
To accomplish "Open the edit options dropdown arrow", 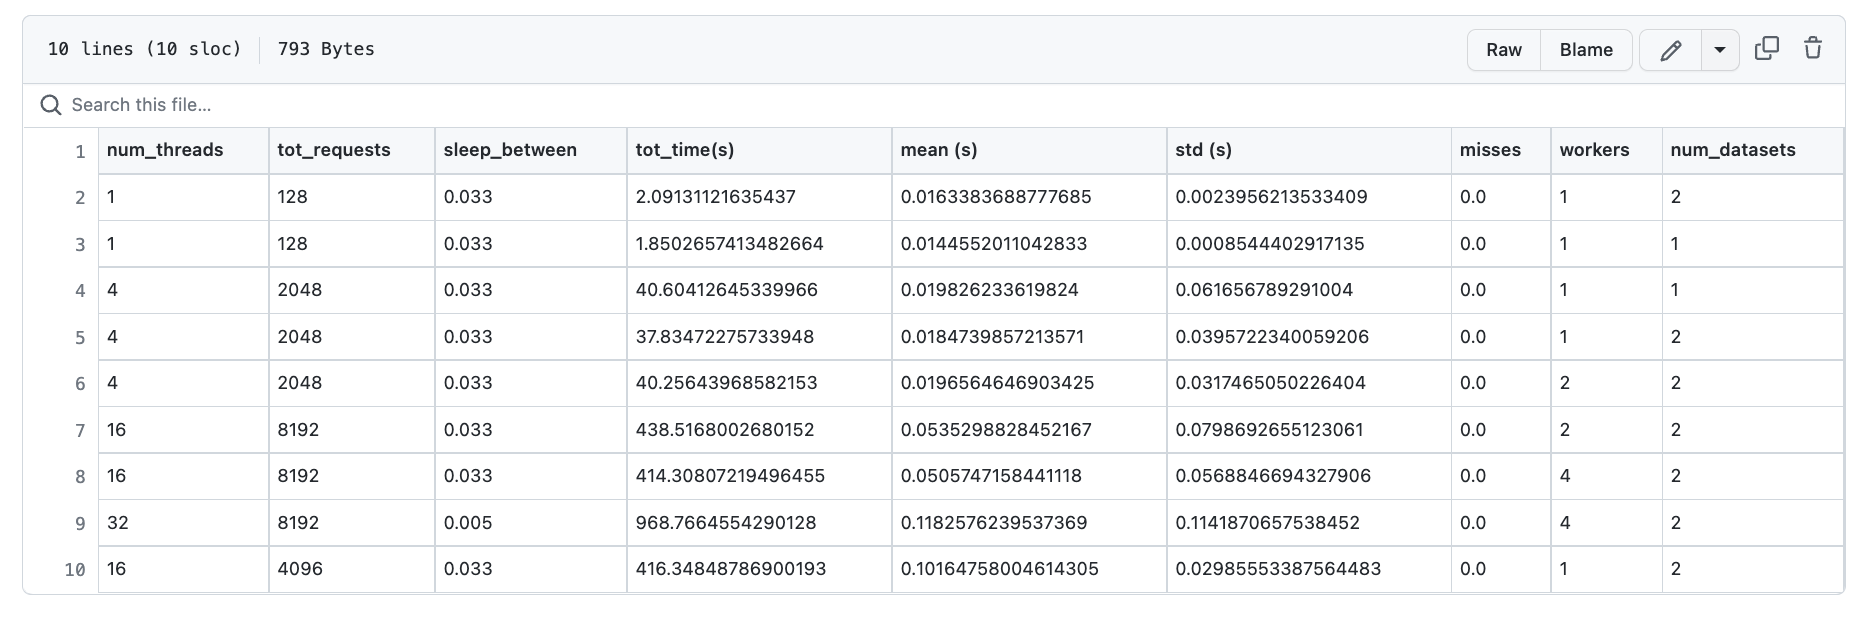I will 1720,50.
